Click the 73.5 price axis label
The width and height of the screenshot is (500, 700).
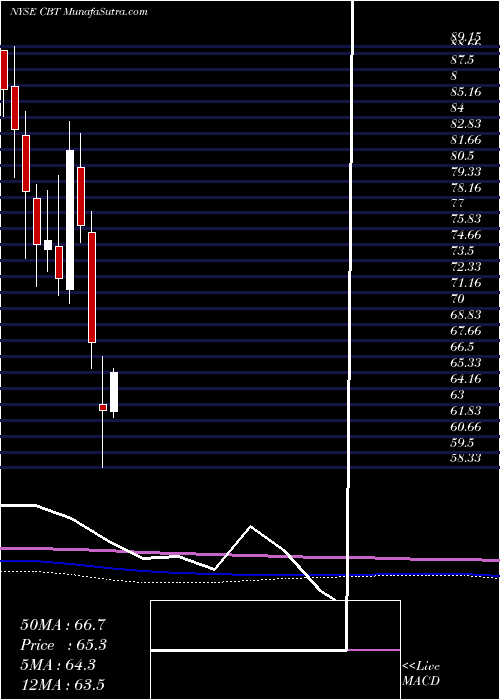[x=462, y=250]
